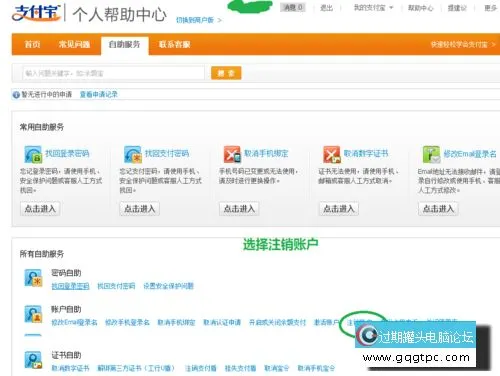Open the 修改手机登录名 link
Viewport: 500px width, 376px height.
pos(127,322)
